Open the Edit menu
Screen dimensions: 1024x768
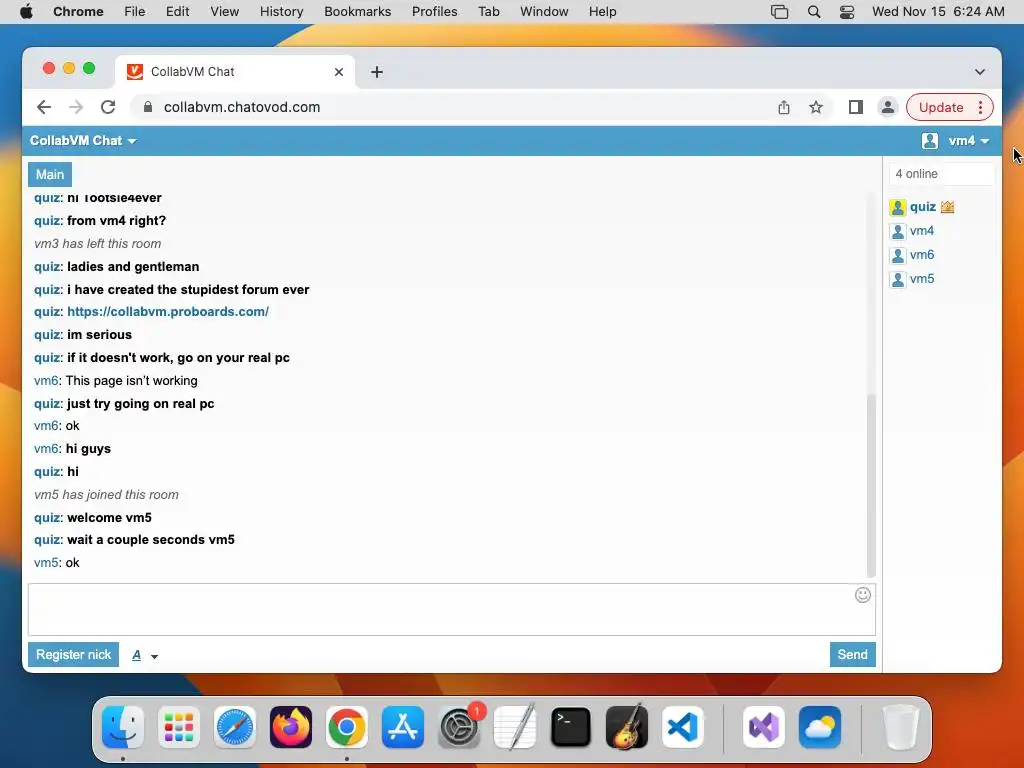click(177, 12)
